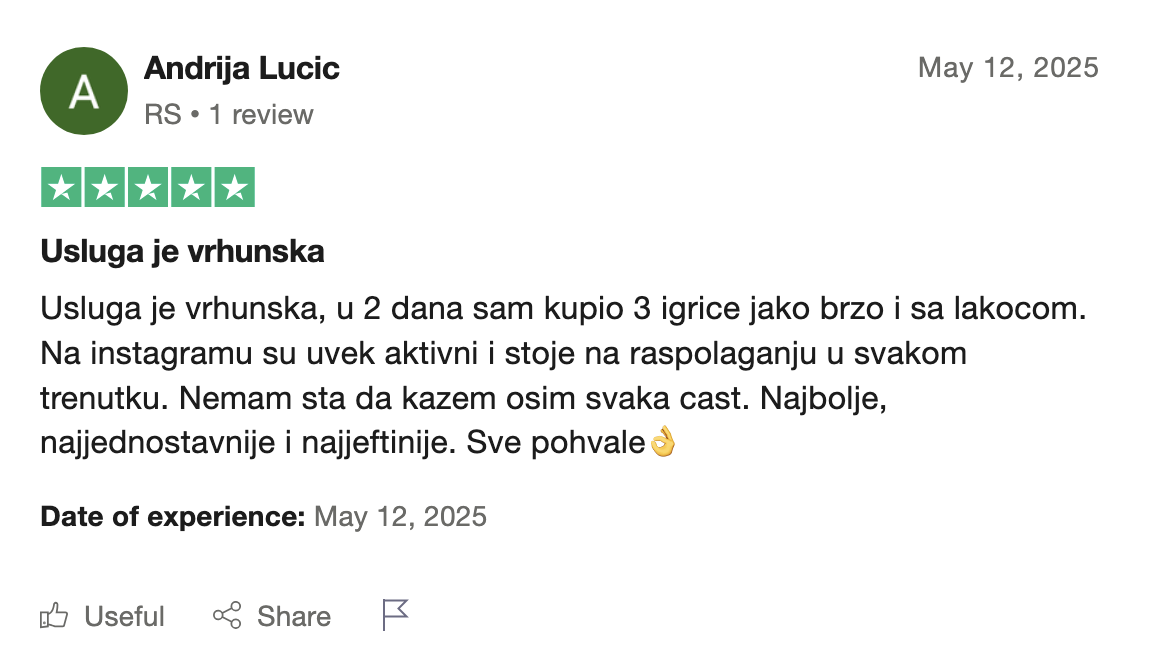Click the OK hand emoji in review
This screenshot has height=660, width=1174.
(663, 441)
